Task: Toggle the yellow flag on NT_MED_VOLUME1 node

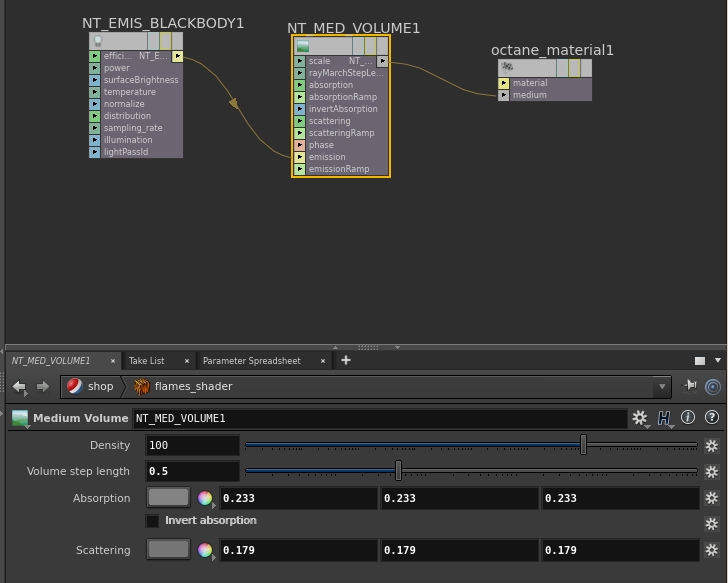Action: pyautogui.click(x=370, y=46)
